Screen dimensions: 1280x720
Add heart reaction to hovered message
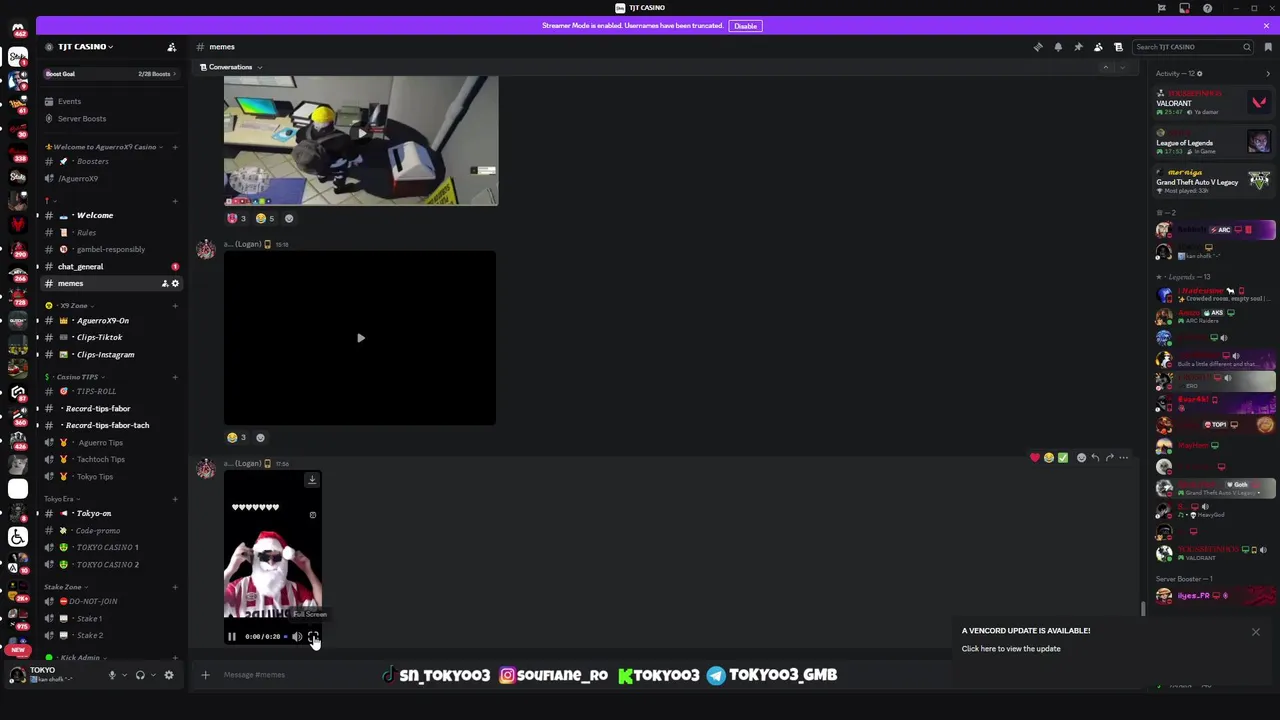pyautogui.click(x=1035, y=458)
